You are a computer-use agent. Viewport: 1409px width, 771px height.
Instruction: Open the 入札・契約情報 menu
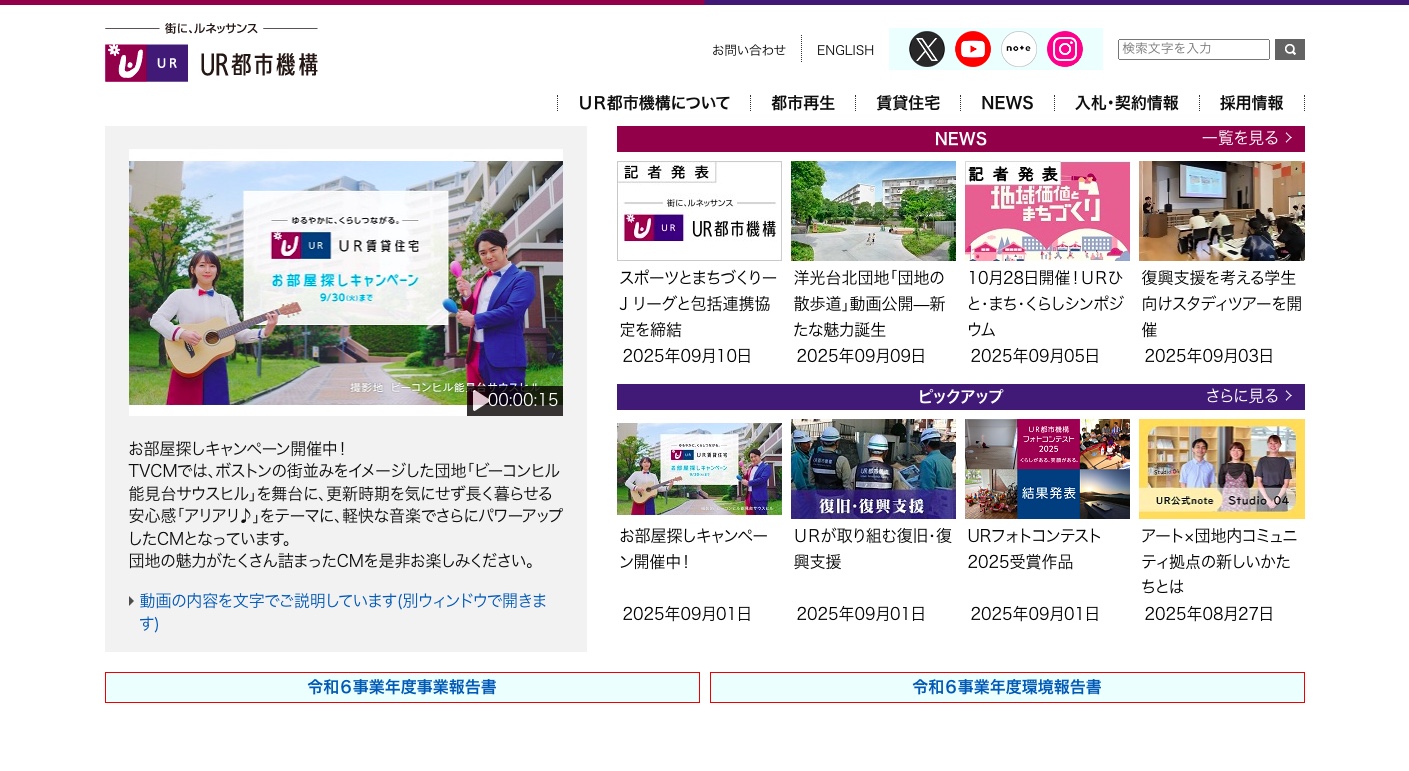point(1126,102)
